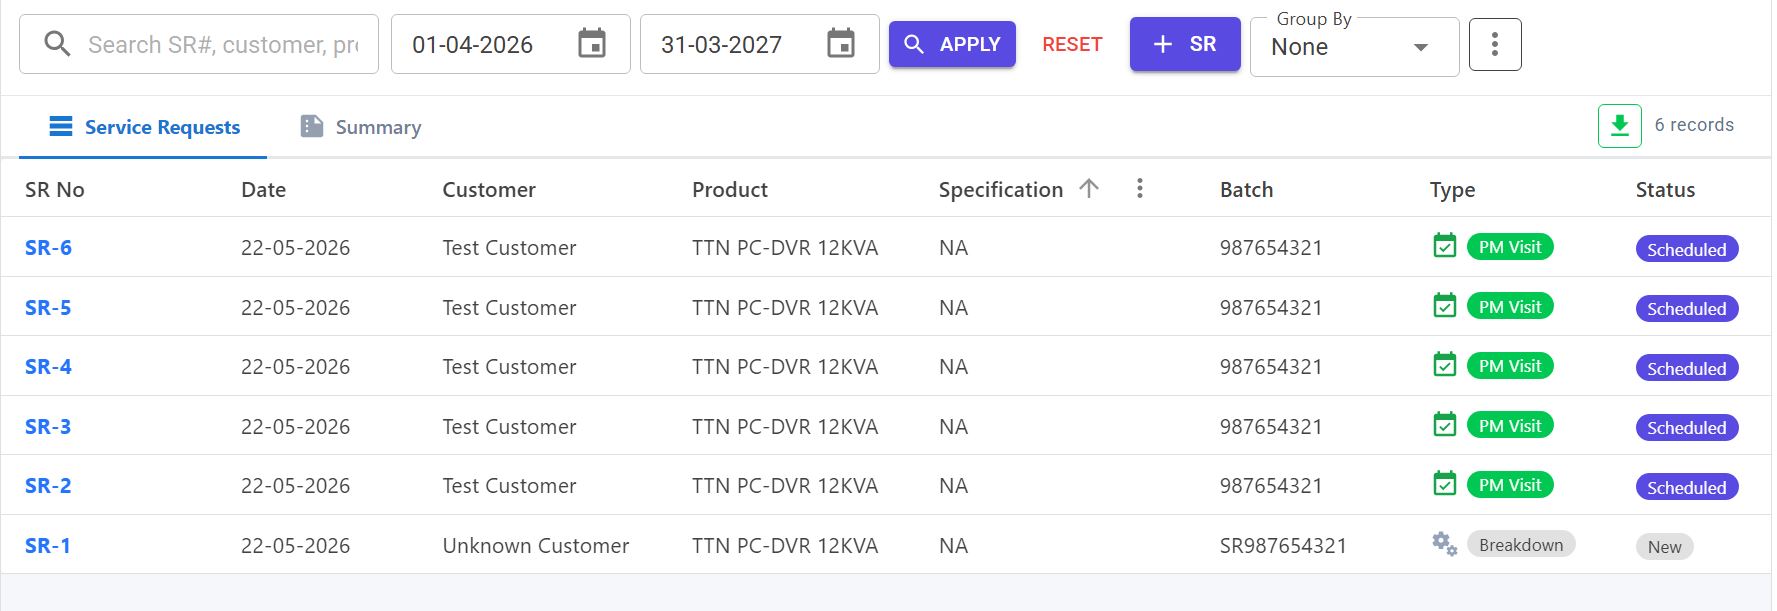
Task: Switch to the Summary tab
Action: tap(361, 127)
